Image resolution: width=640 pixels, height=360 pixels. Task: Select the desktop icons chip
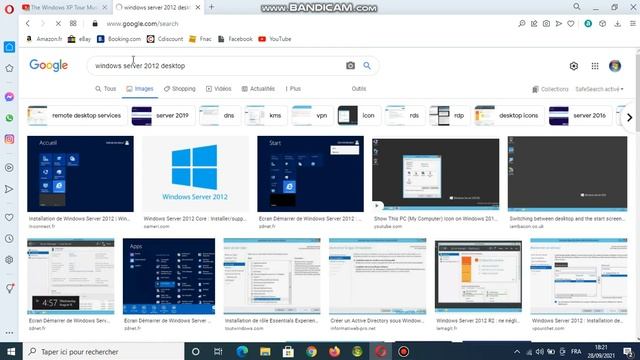(x=509, y=116)
